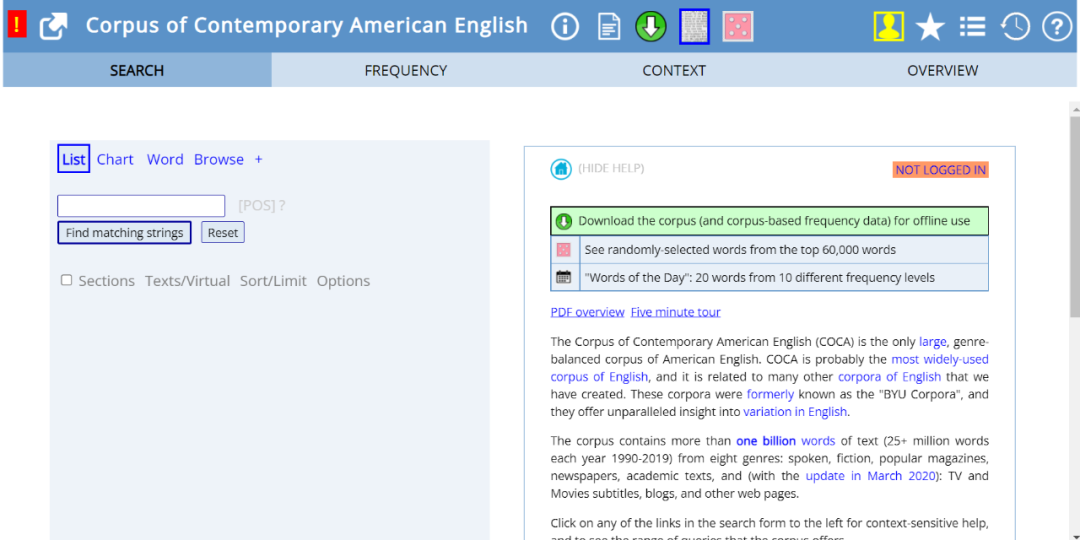Open favorites with the star icon
The height and width of the screenshot is (540, 1080).
(929, 28)
